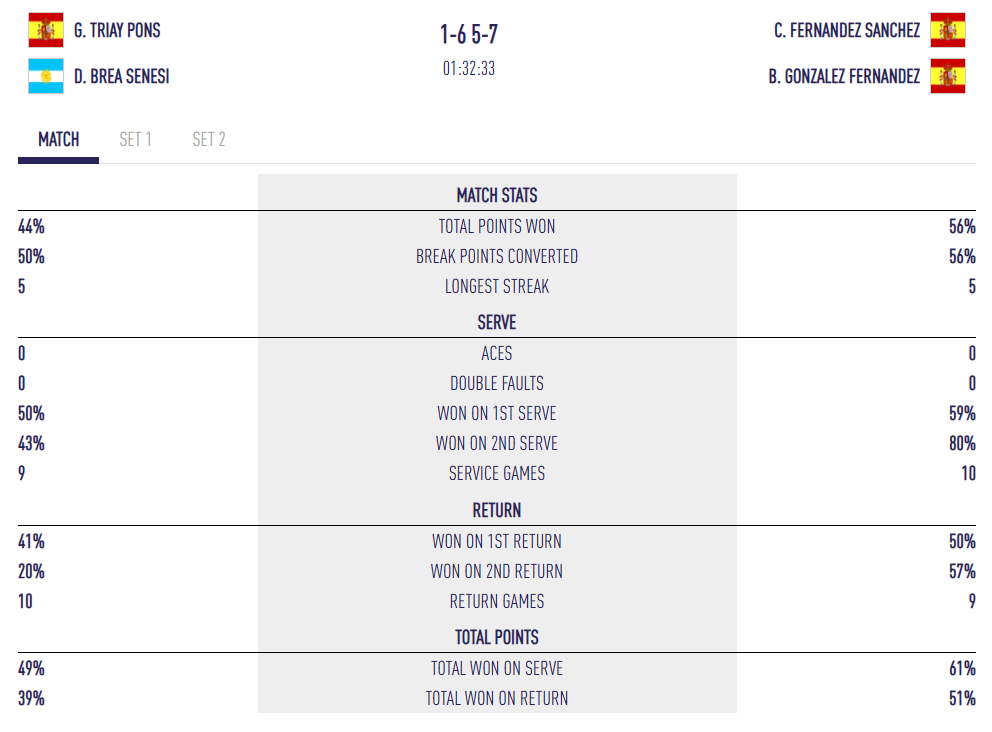
Task: Click the 1-6 5-7 match score
Action: [x=469, y=35]
